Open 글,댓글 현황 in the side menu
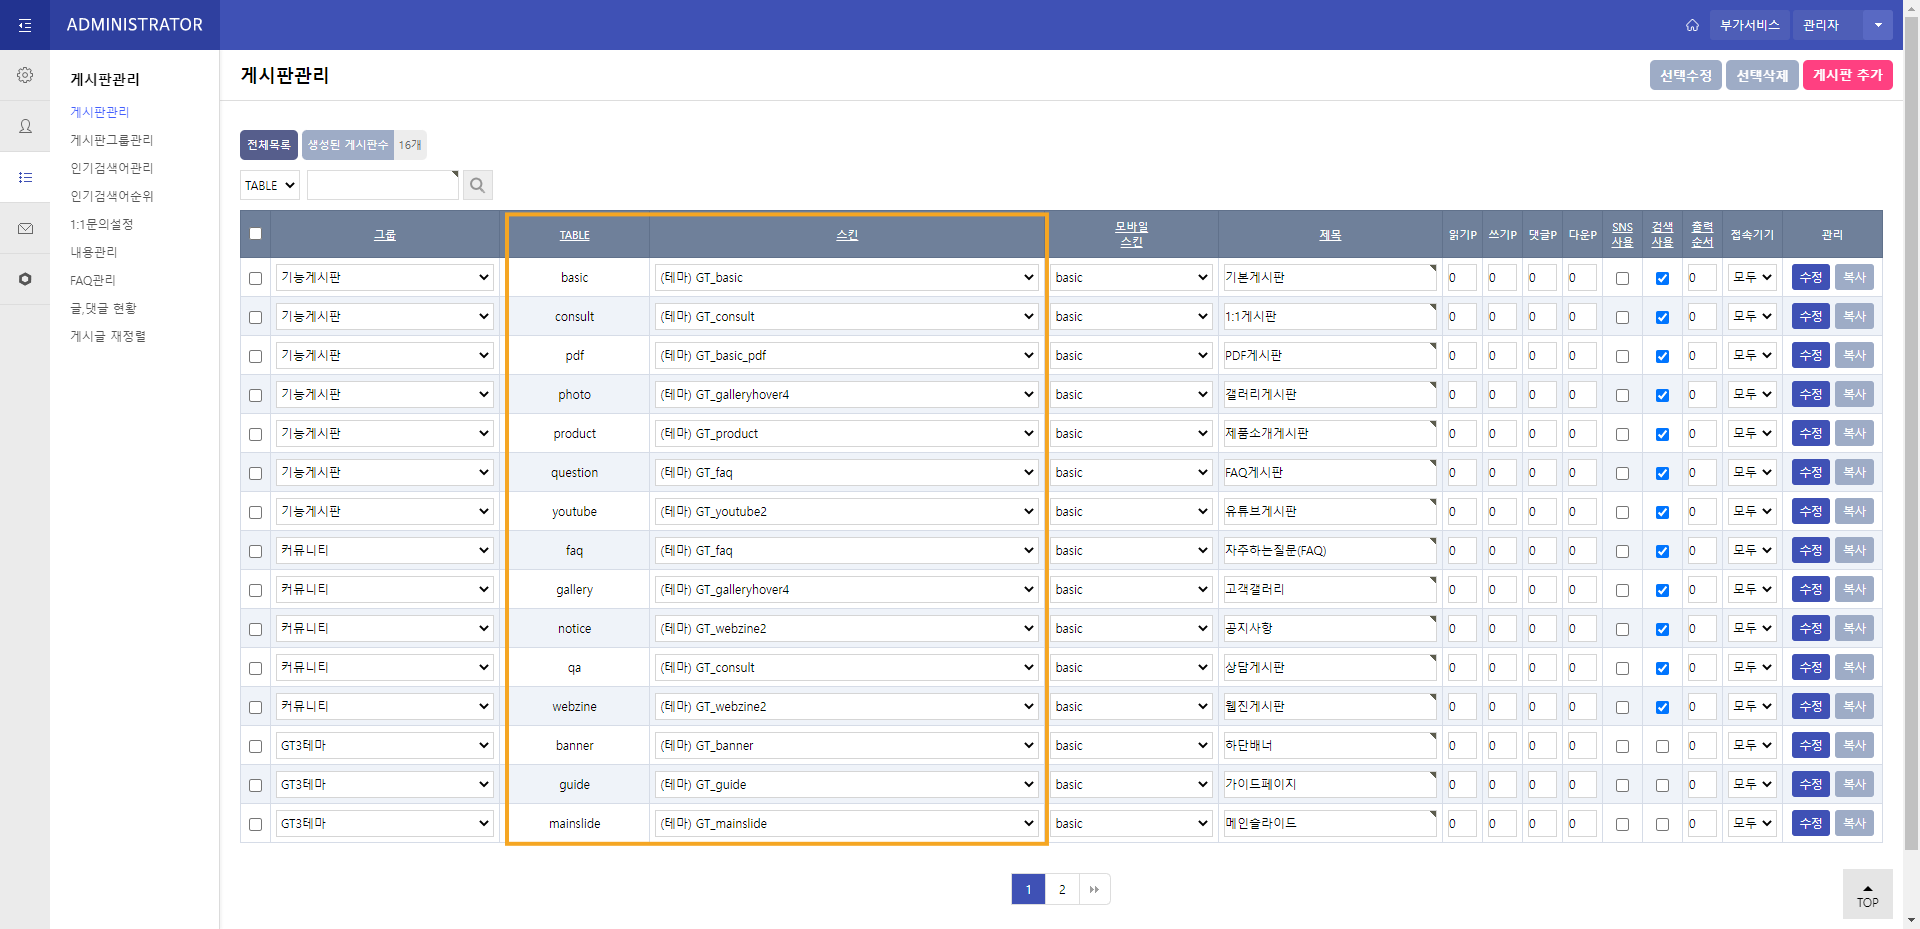This screenshot has width=1920, height=929. pos(103,308)
